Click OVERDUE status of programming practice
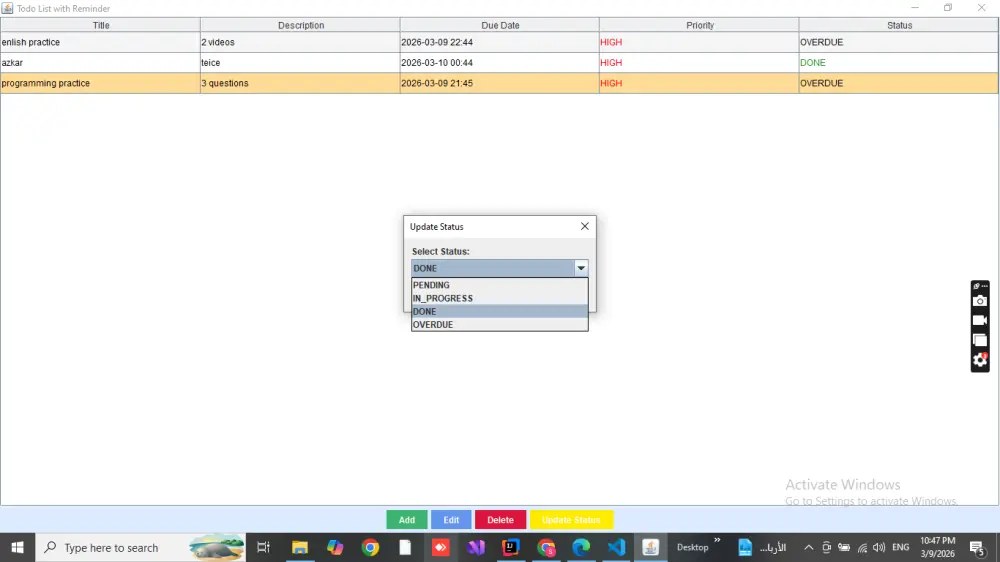Viewport: 1000px width, 562px height. point(899,83)
